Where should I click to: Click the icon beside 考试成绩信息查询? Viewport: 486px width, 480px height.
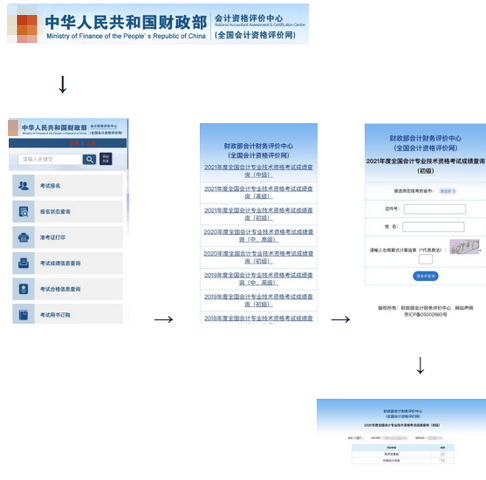tap(23, 263)
